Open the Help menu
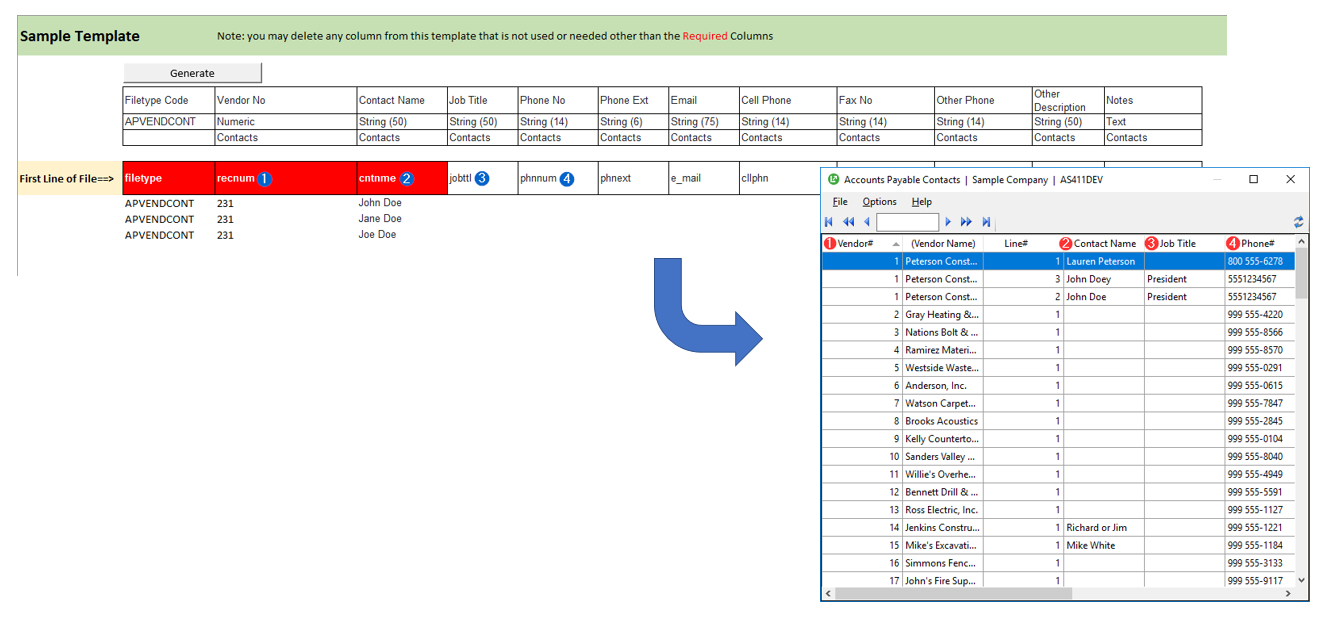 click(x=921, y=202)
